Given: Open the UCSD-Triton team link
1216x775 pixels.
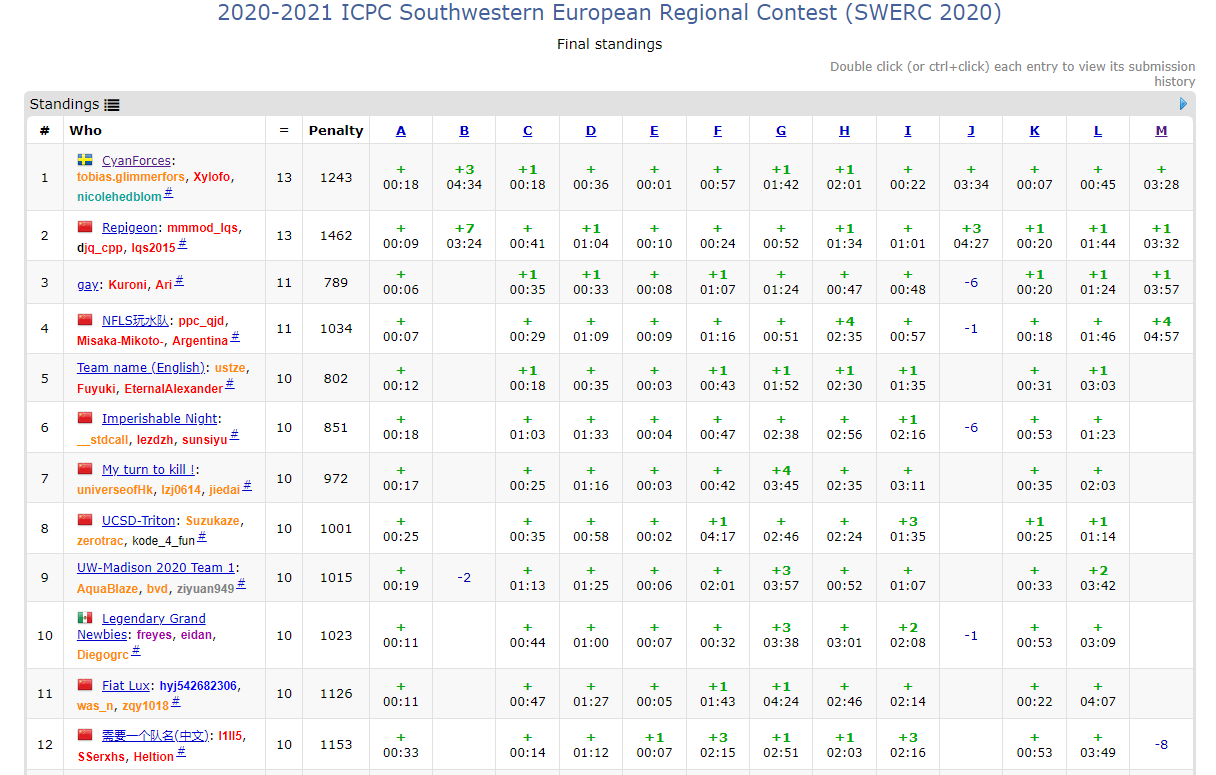Looking at the screenshot, I should coord(138,520).
